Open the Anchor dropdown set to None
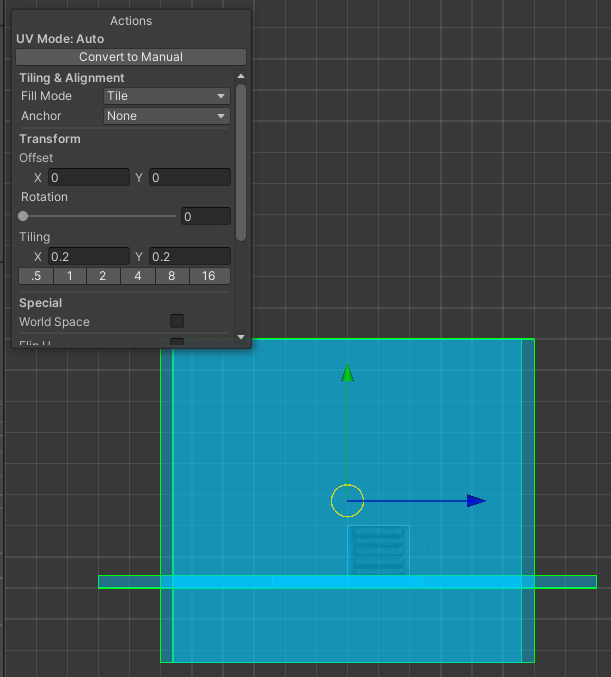Image resolution: width=611 pixels, height=677 pixels. [x=167, y=116]
